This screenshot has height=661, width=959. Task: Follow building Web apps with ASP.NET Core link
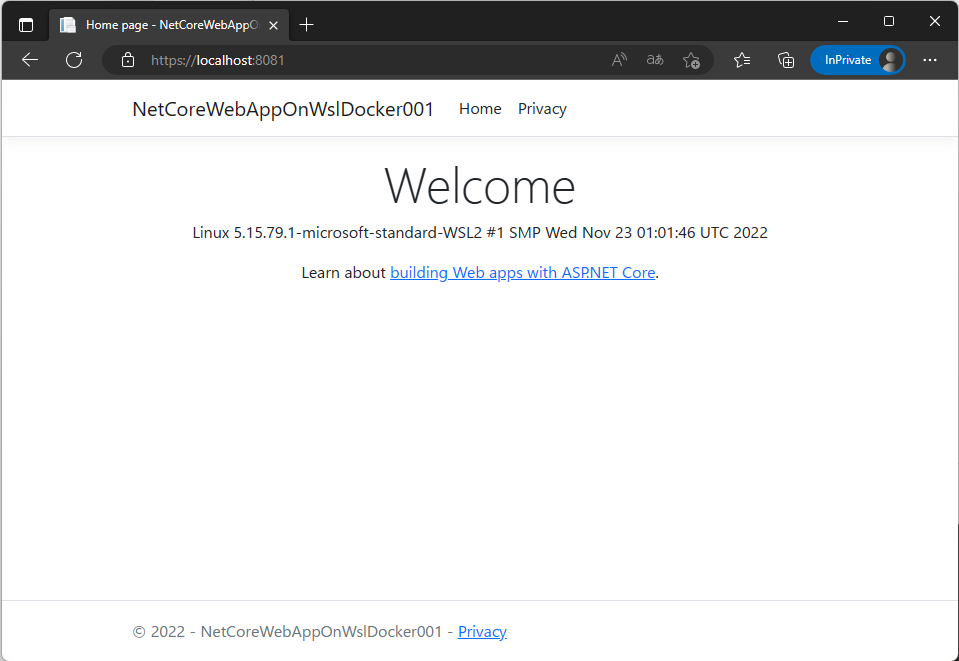pyautogui.click(x=522, y=273)
